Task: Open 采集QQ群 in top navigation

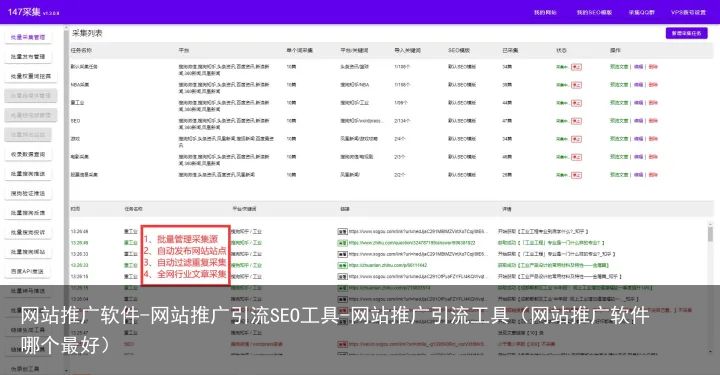Action: coord(641,12)
